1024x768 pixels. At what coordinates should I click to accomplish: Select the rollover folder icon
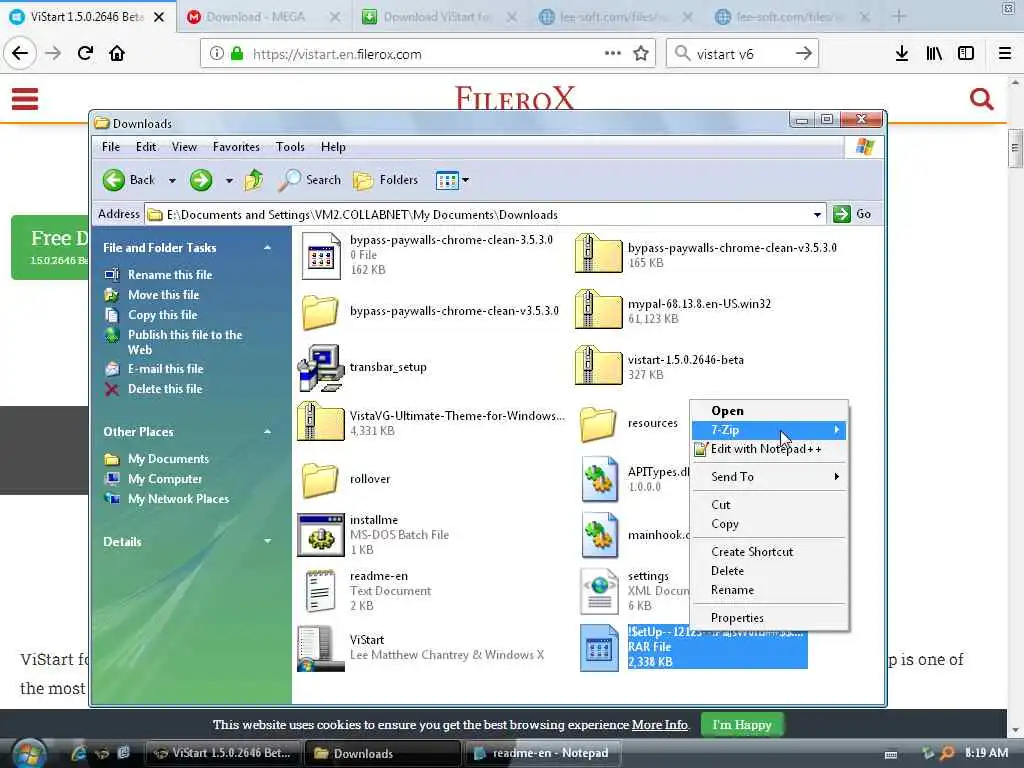click(320, 480)
